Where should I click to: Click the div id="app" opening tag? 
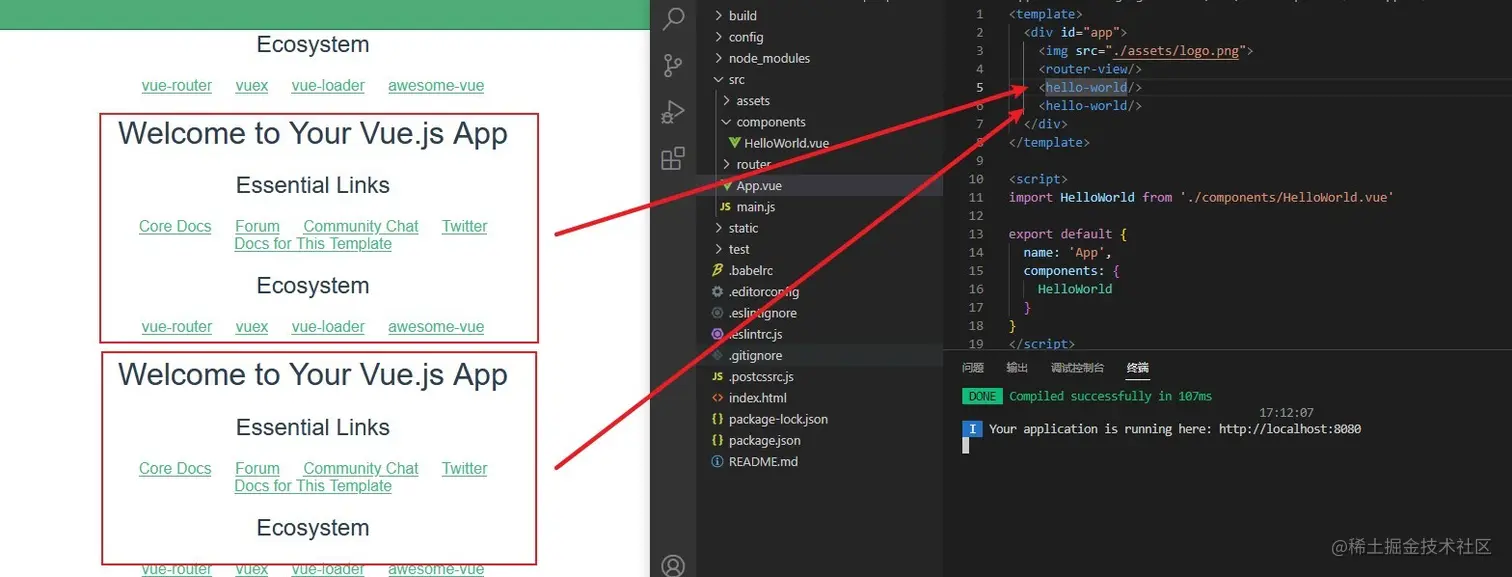pyautogui.click(x=1075, y=33)
